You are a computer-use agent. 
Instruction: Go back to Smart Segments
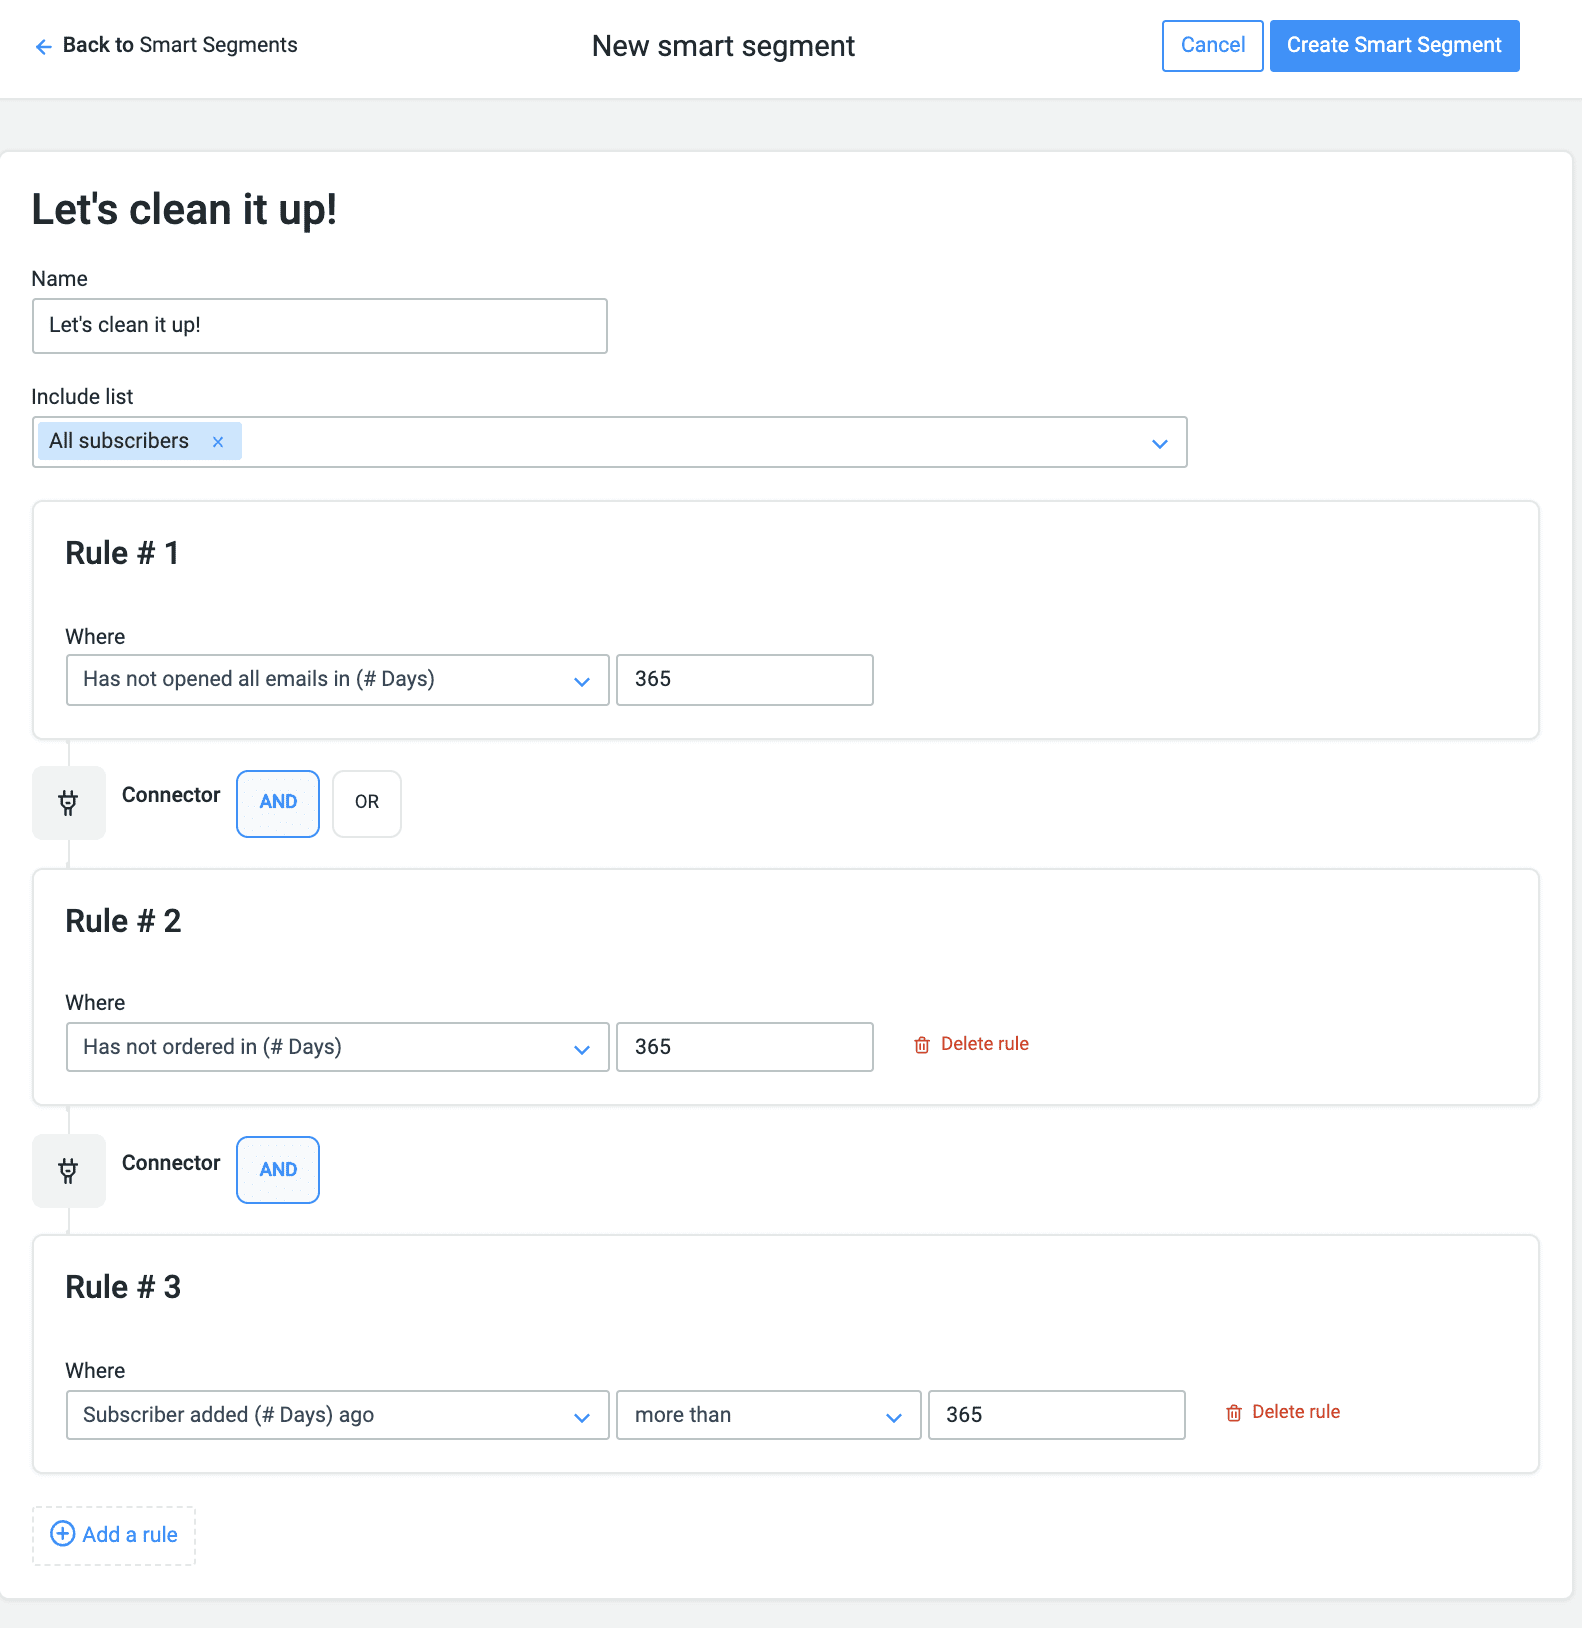point(180,46)
